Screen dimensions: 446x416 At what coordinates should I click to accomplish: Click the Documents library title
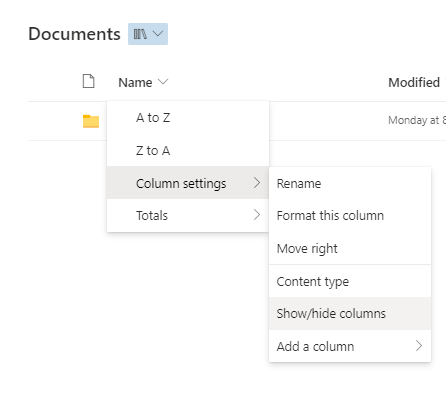74,34
